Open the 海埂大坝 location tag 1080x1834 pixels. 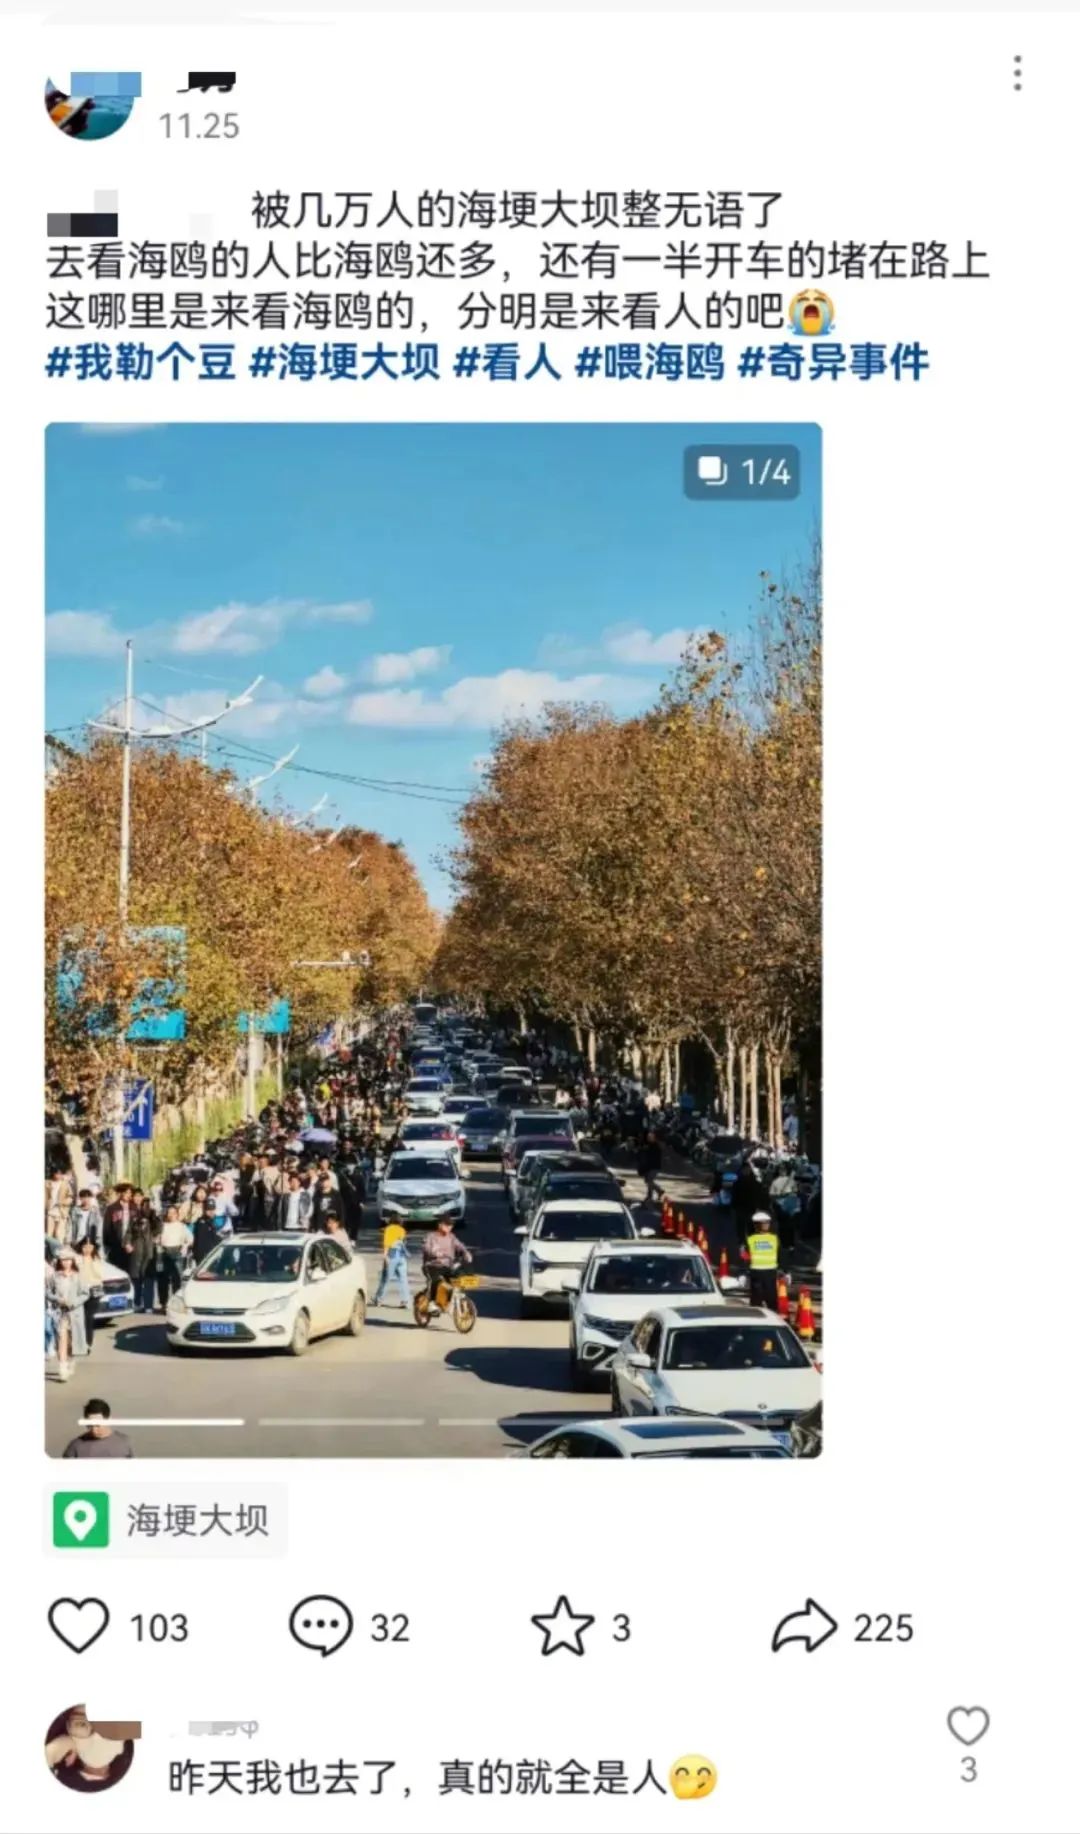[x=166, y=1520]
